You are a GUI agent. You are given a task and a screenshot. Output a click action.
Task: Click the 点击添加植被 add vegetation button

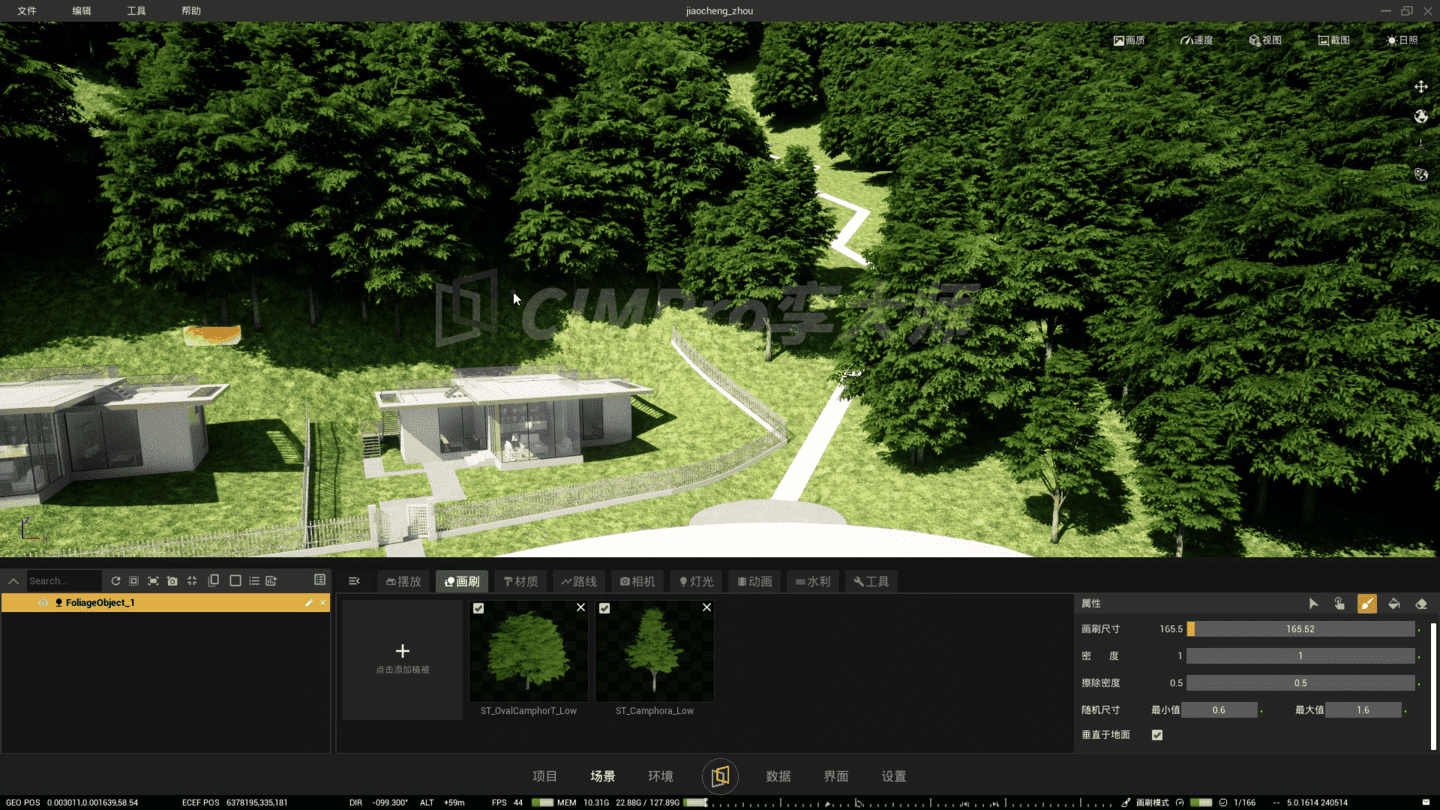point(402,658)
